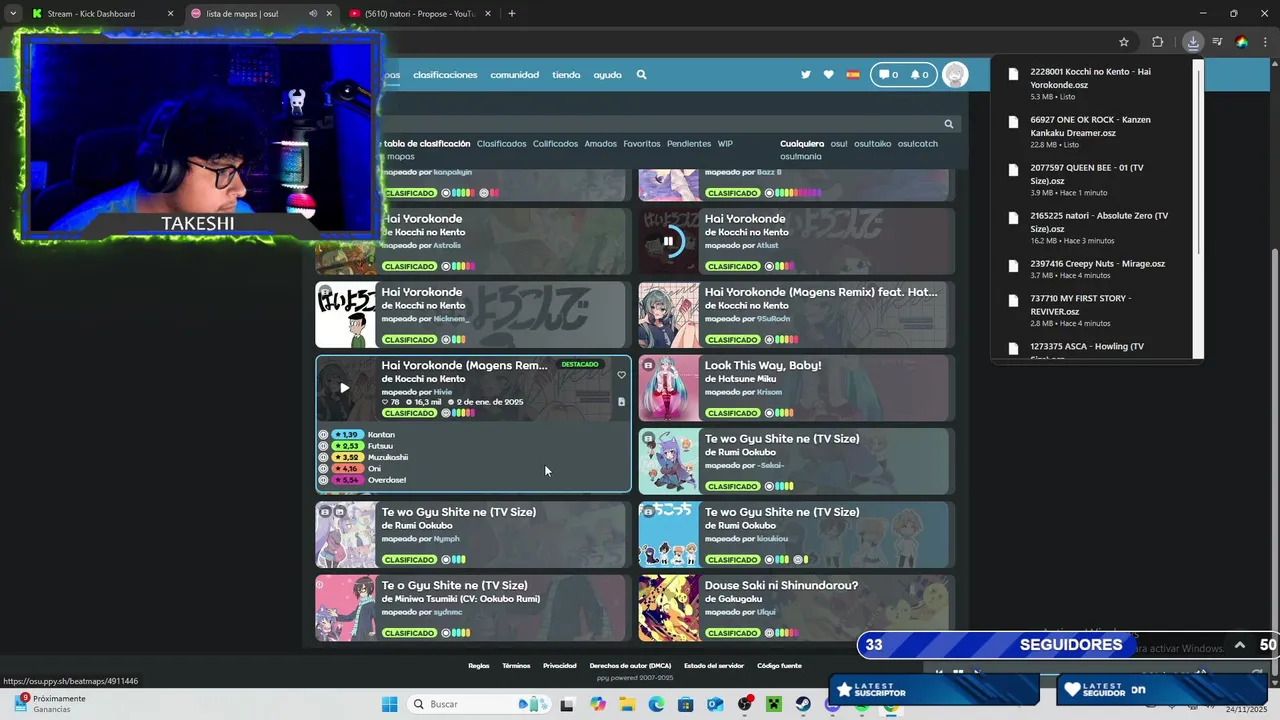
Task: Bookmark this page with the star icon
Action: point(1124,42)
